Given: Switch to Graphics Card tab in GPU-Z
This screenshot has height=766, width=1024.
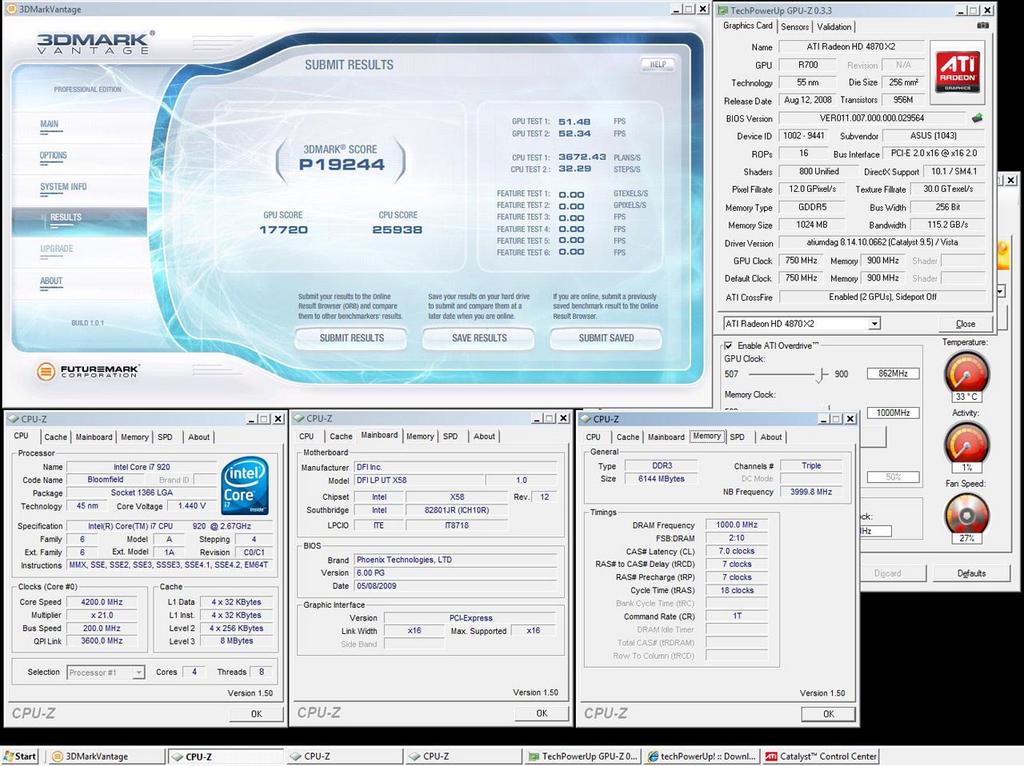Looking at the screenshot, I should [x=748, y=25].
